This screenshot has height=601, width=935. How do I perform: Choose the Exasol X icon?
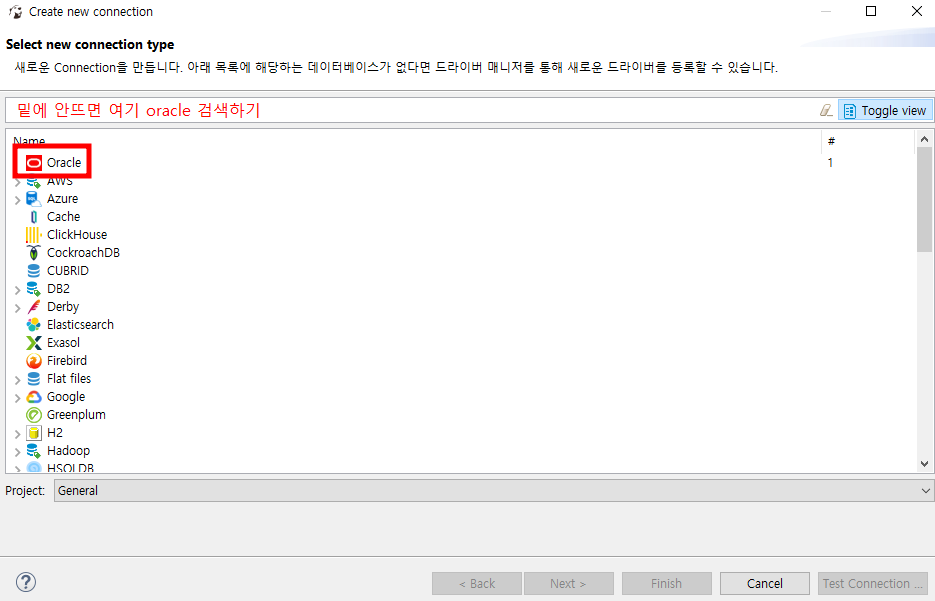click(x=33, y=343)
